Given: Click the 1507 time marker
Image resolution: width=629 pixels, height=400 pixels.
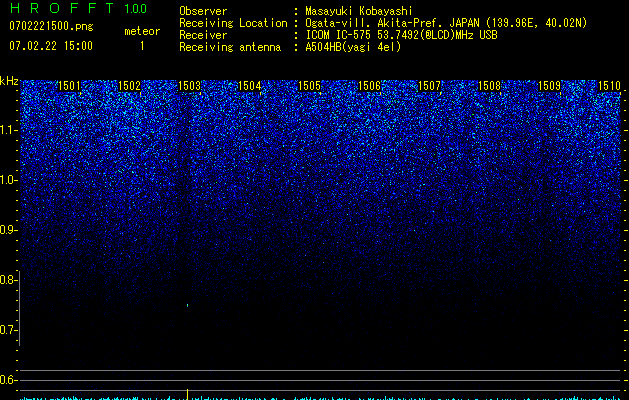Looking at the screenshot, I should point(429,86).
